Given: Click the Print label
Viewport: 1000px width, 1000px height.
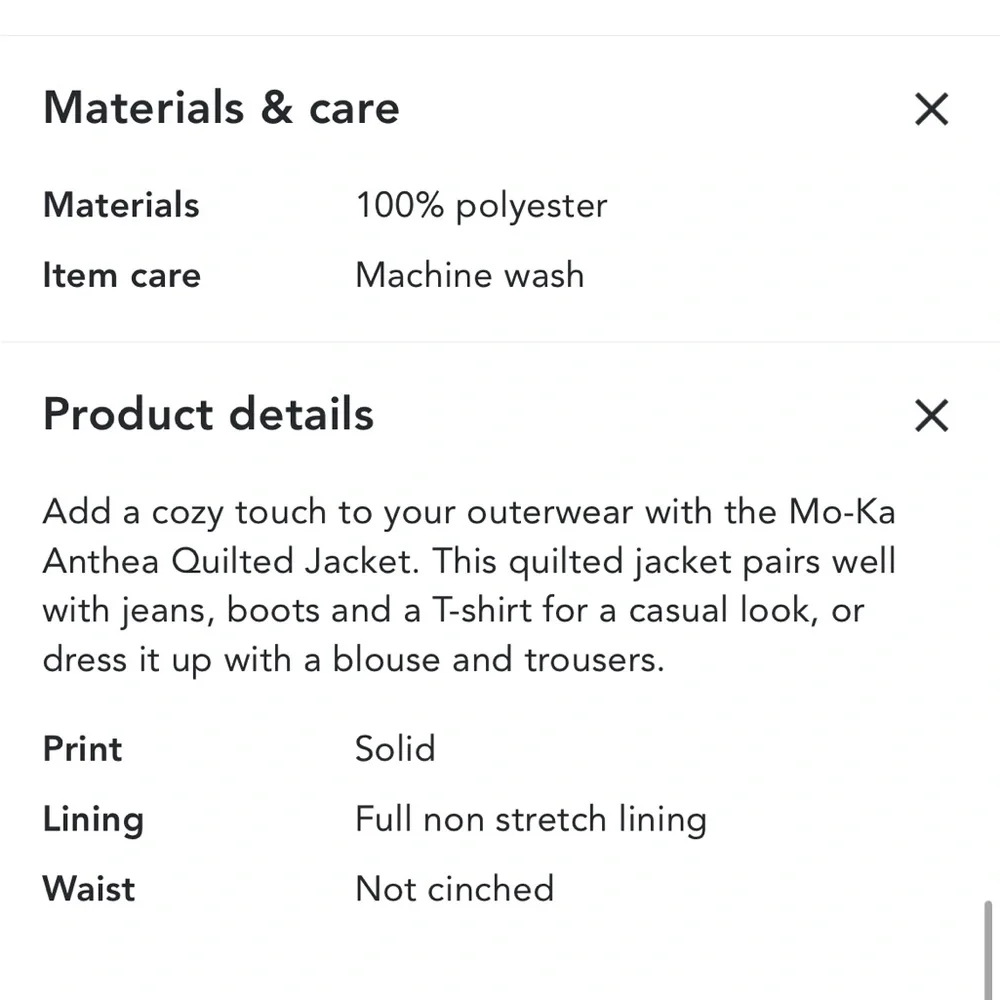Looking at the screenshot, I should pos(82,748).
